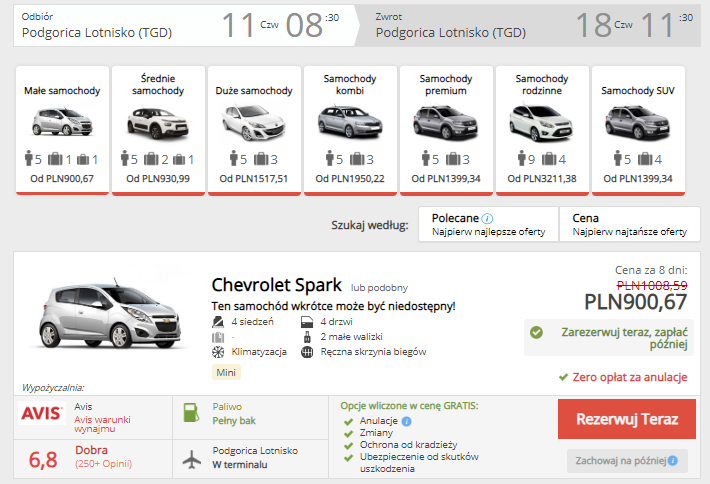Open Avis warunki wynajmu link

coord(104,424)
